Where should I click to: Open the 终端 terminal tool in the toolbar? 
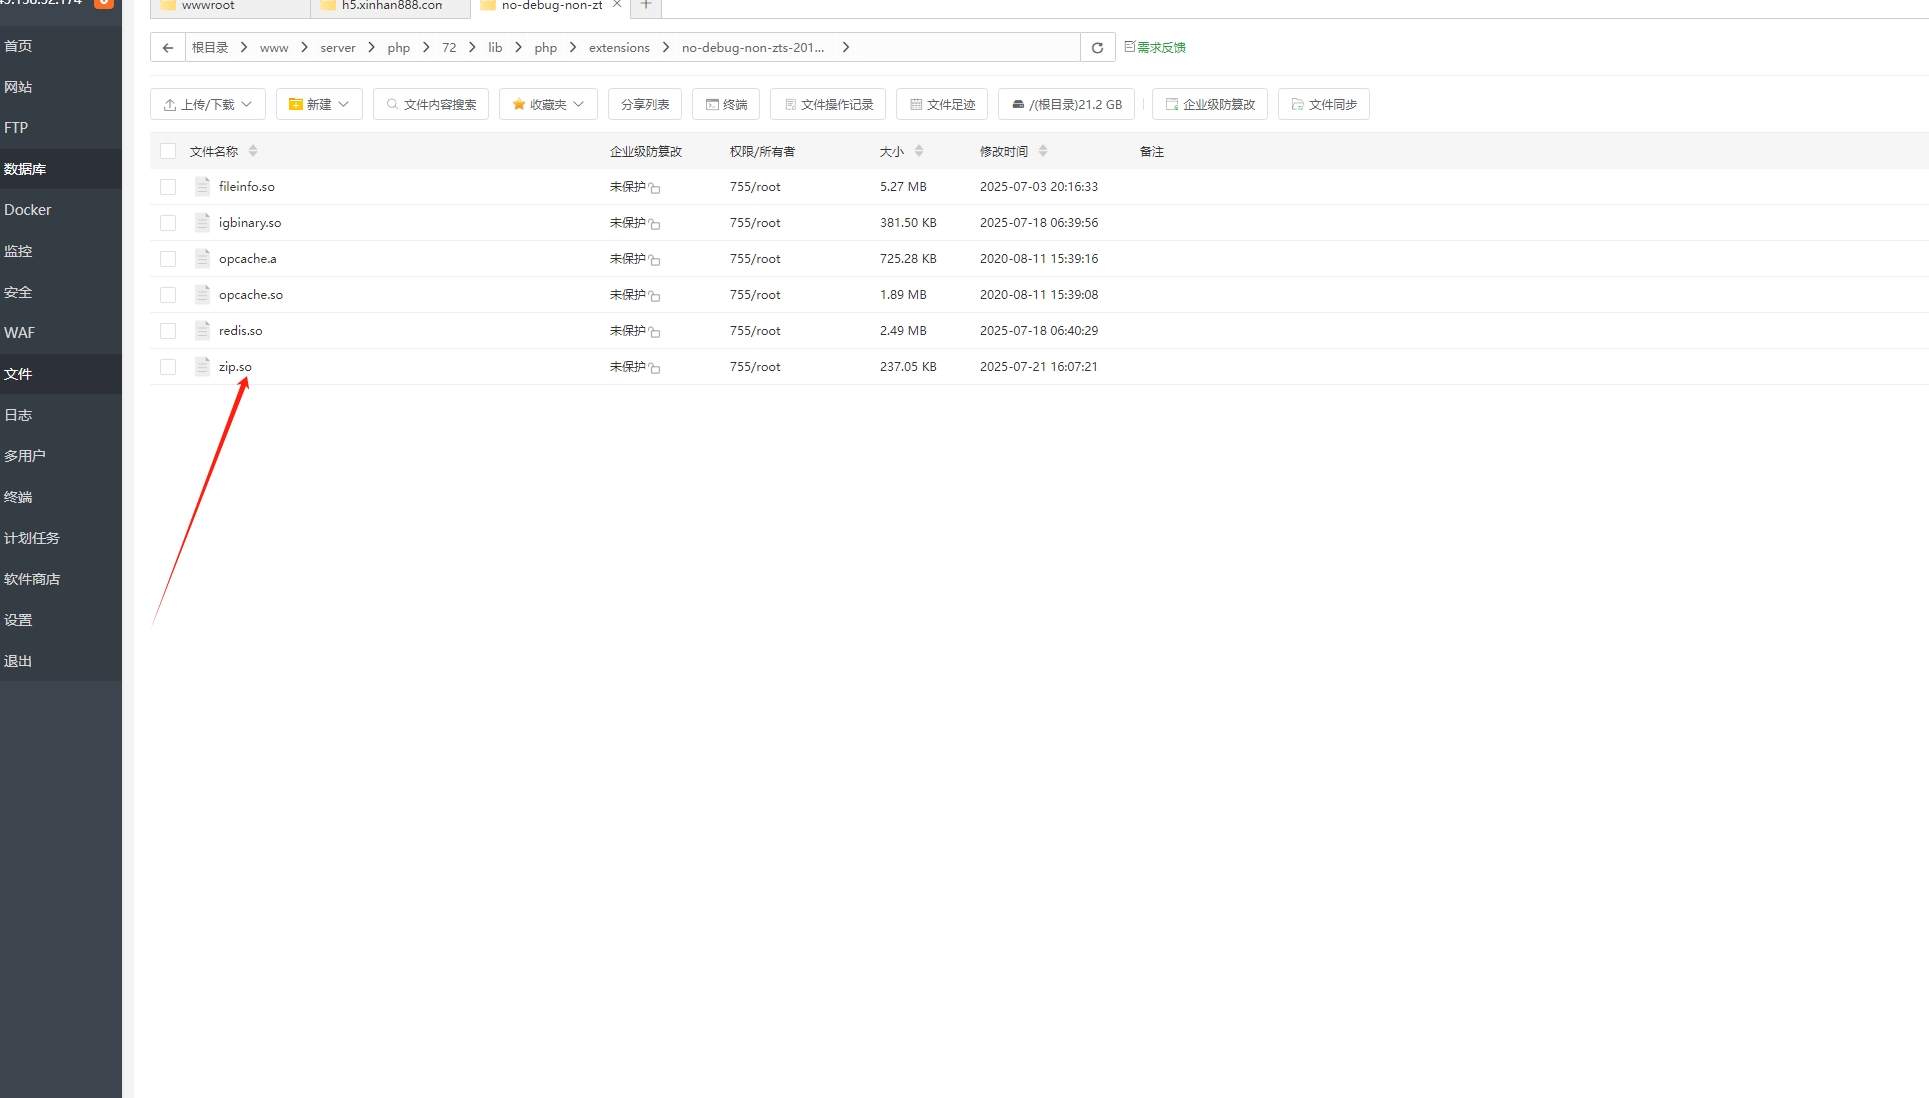click(x=726, y=104)
